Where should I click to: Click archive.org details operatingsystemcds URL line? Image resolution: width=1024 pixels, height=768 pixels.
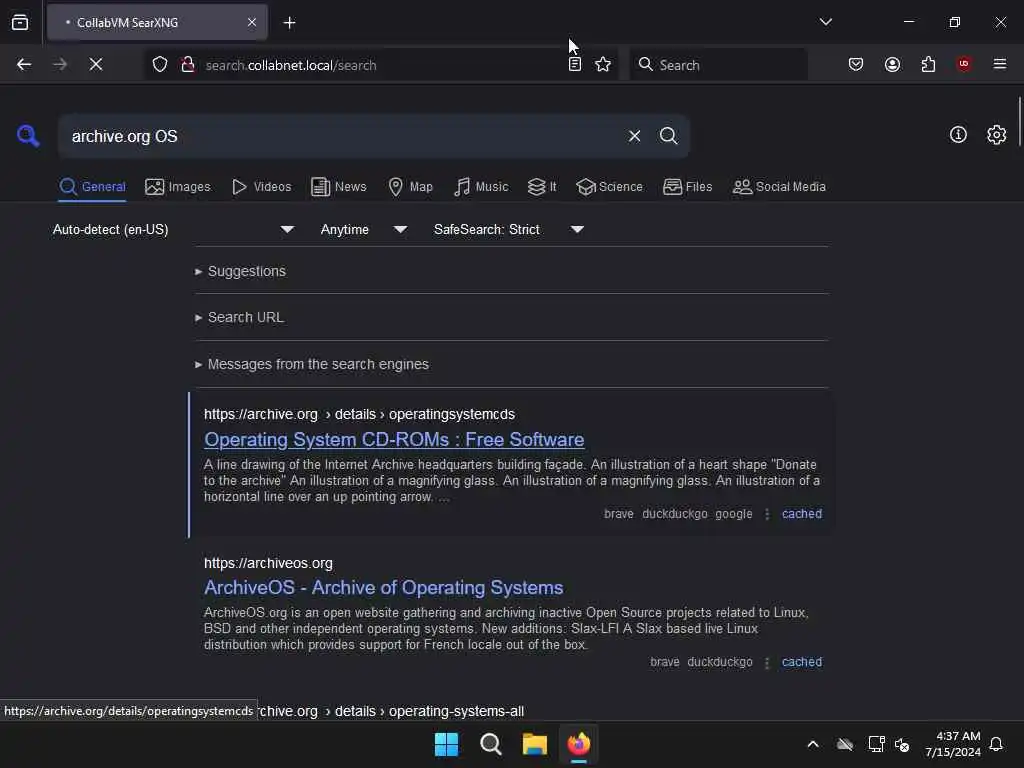tap(359, 415)
